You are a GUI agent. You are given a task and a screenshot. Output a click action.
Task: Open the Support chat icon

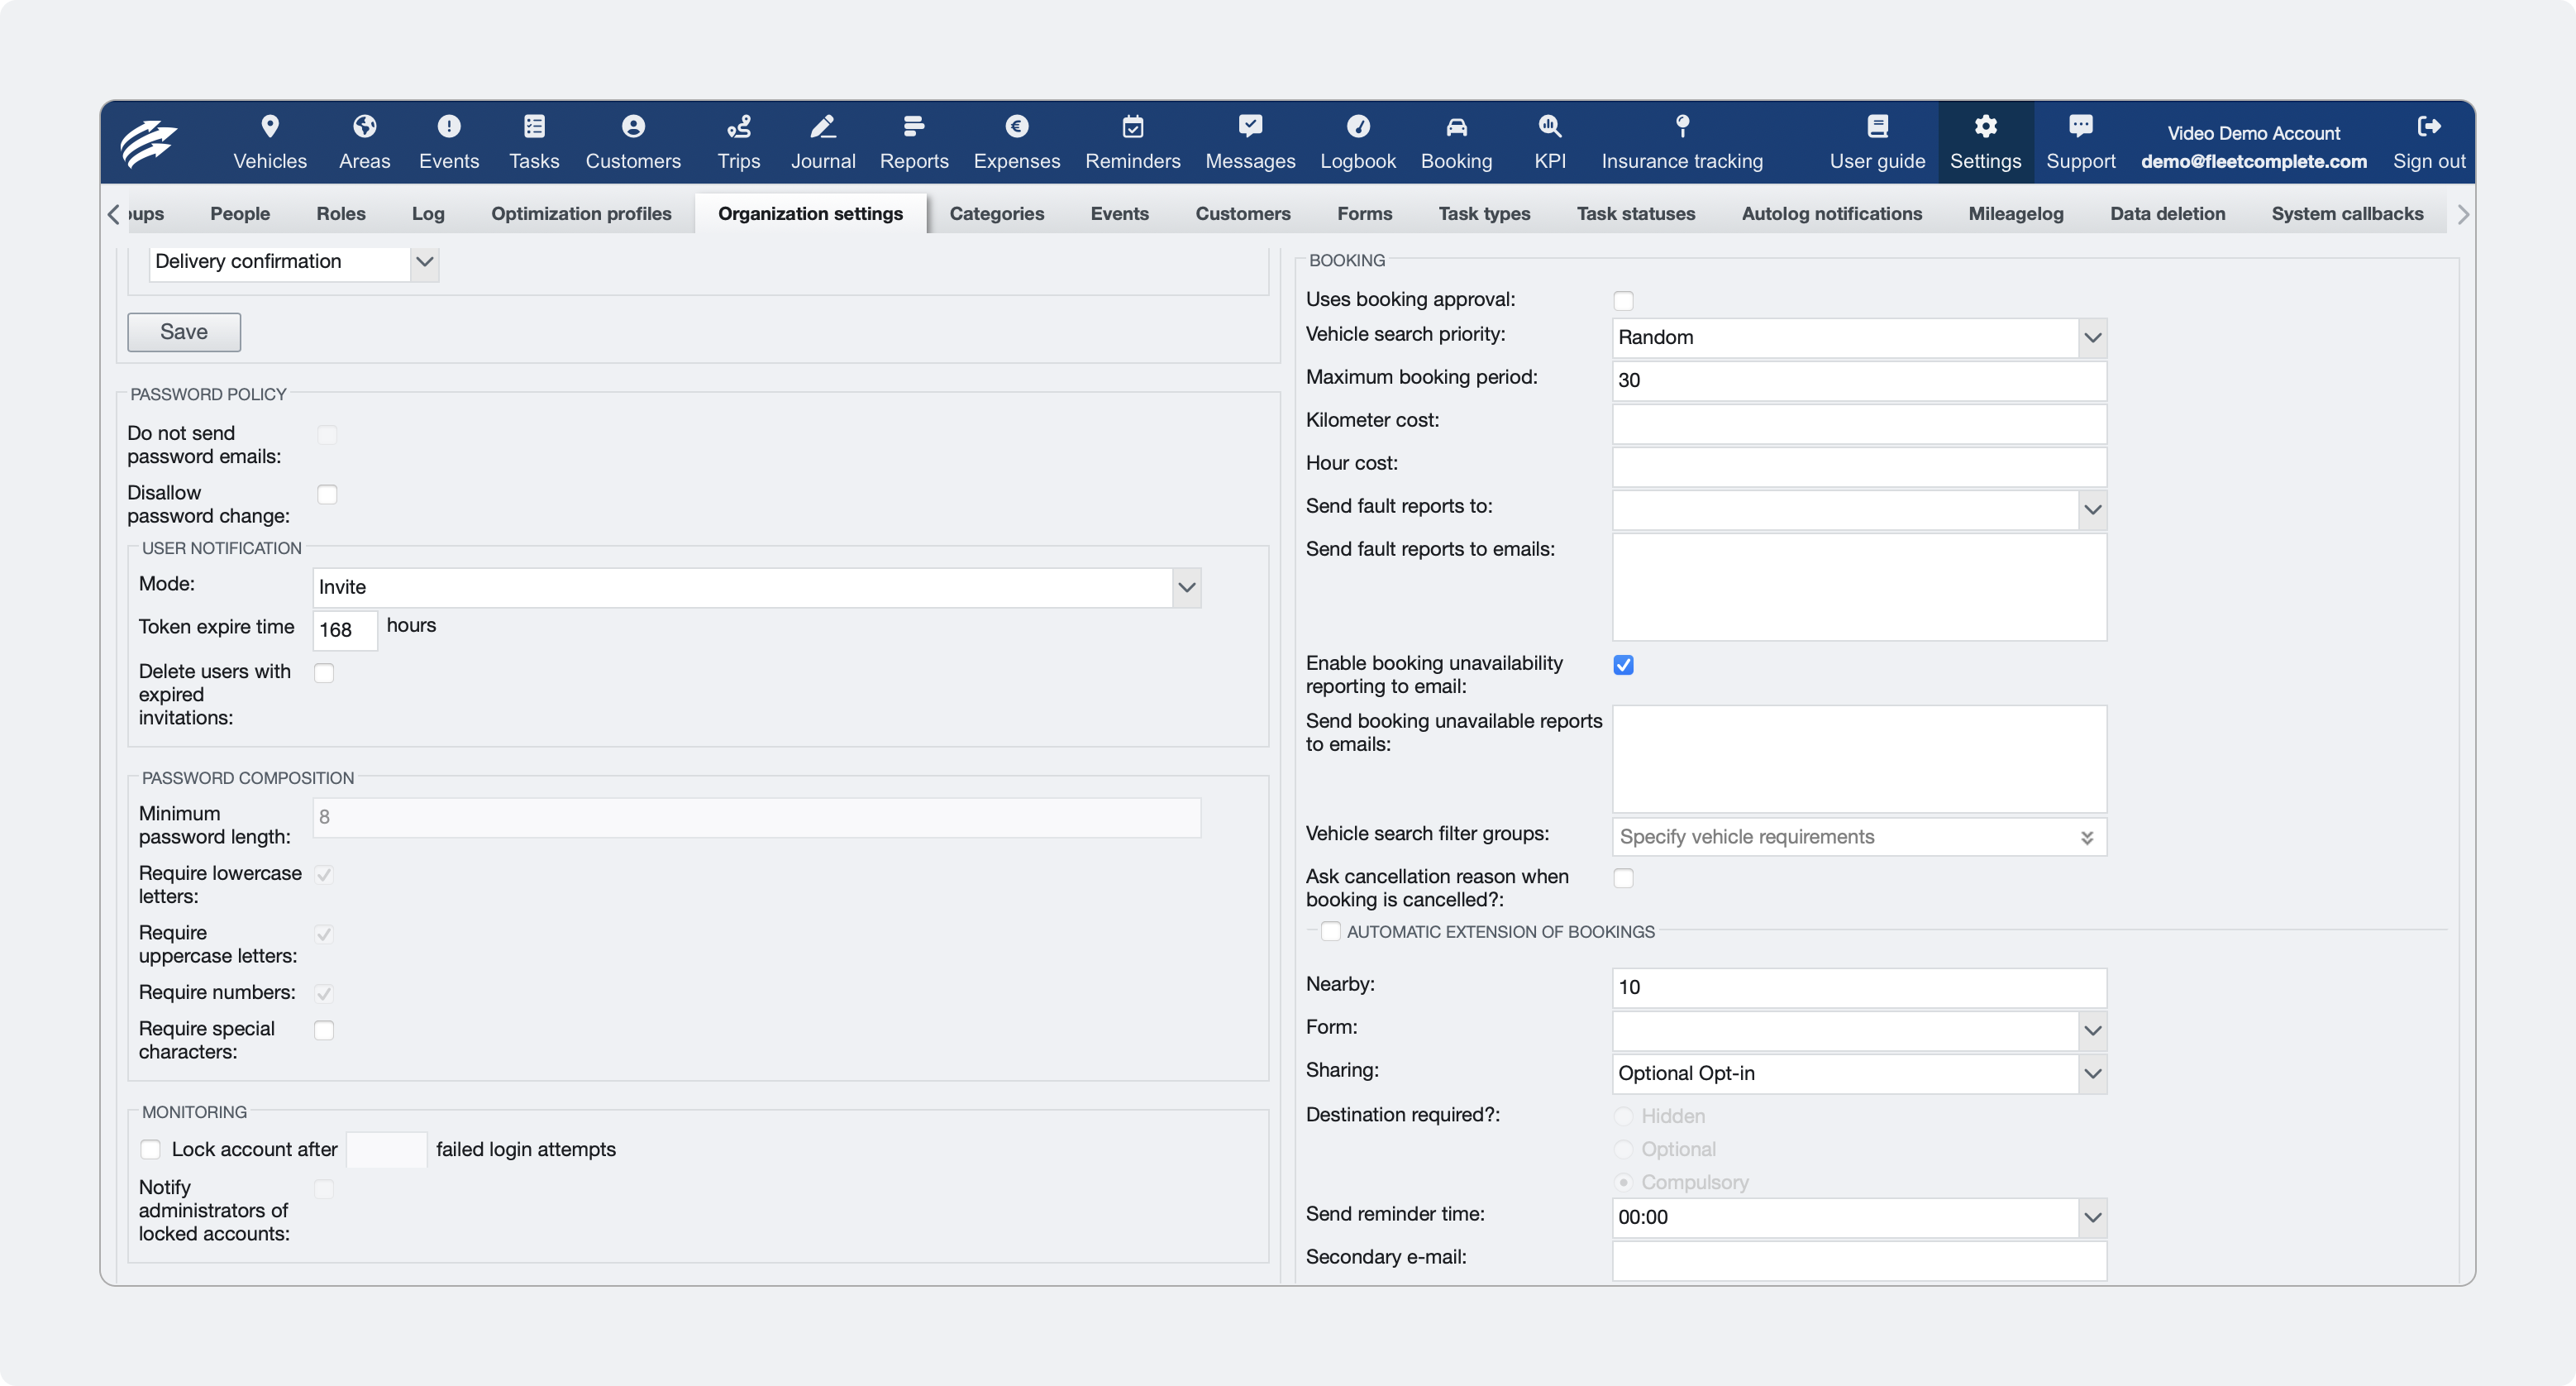tap(2081, 126)
